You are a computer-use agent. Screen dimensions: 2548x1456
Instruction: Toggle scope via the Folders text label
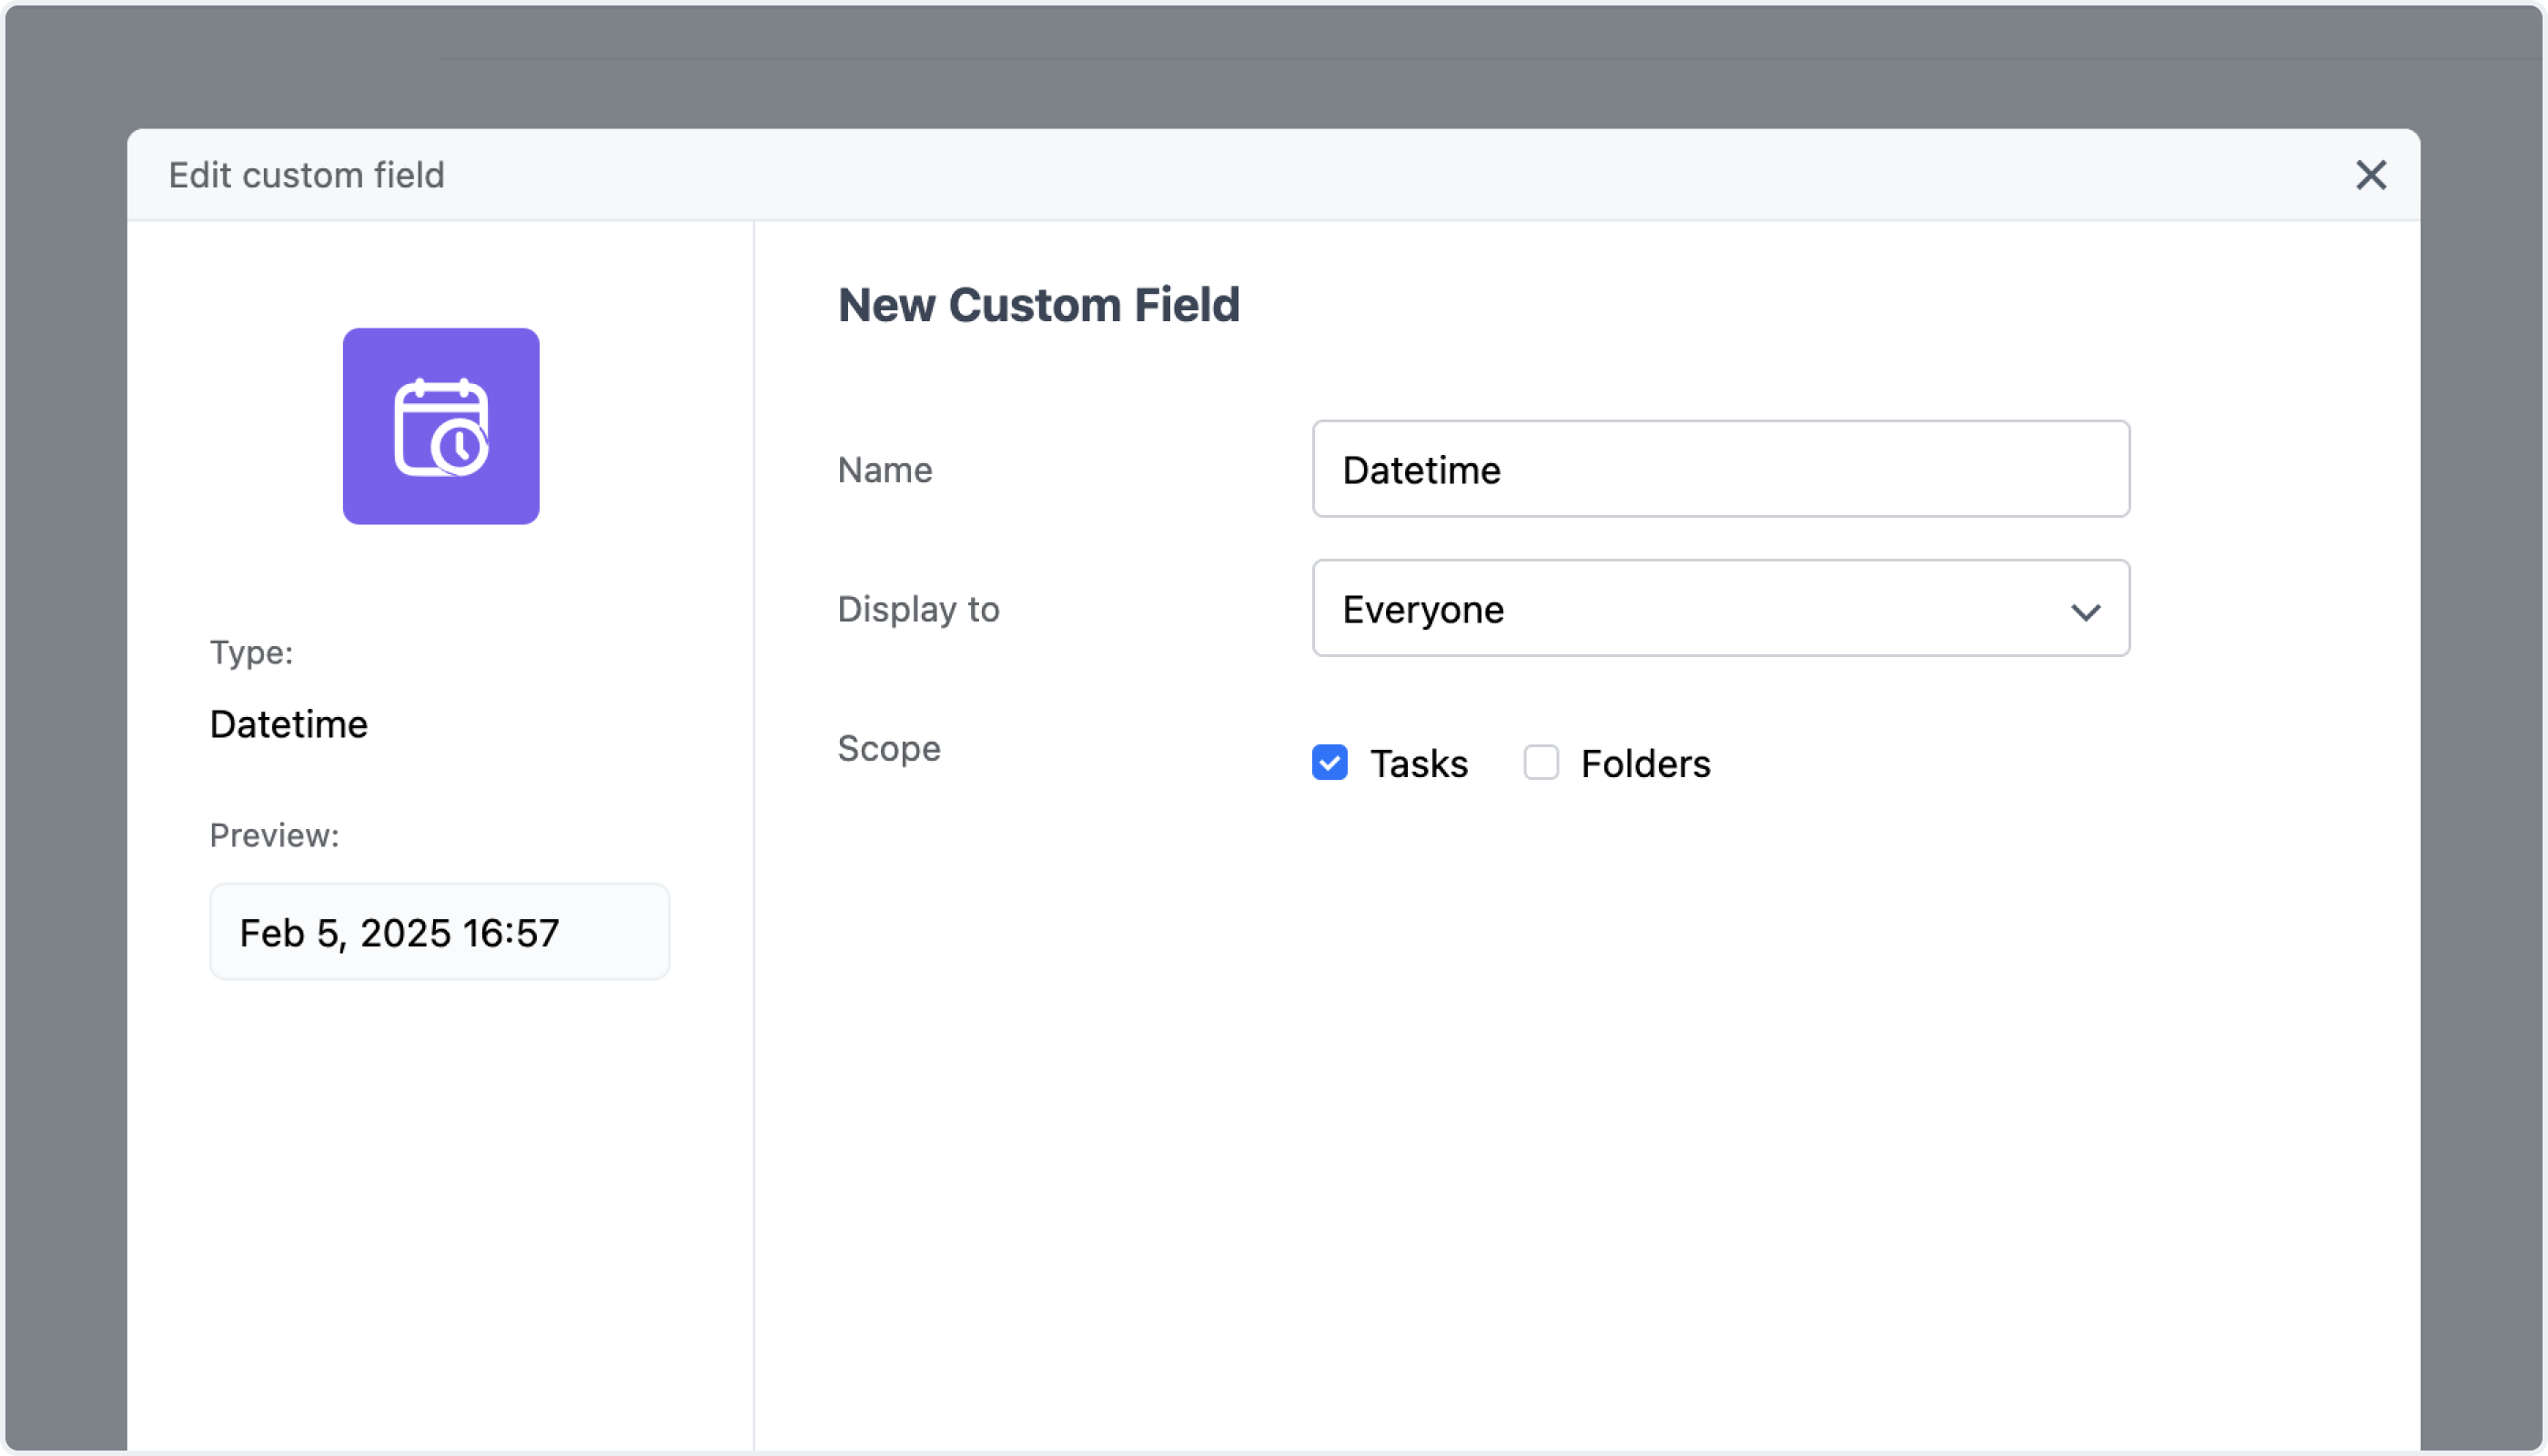1645,764
